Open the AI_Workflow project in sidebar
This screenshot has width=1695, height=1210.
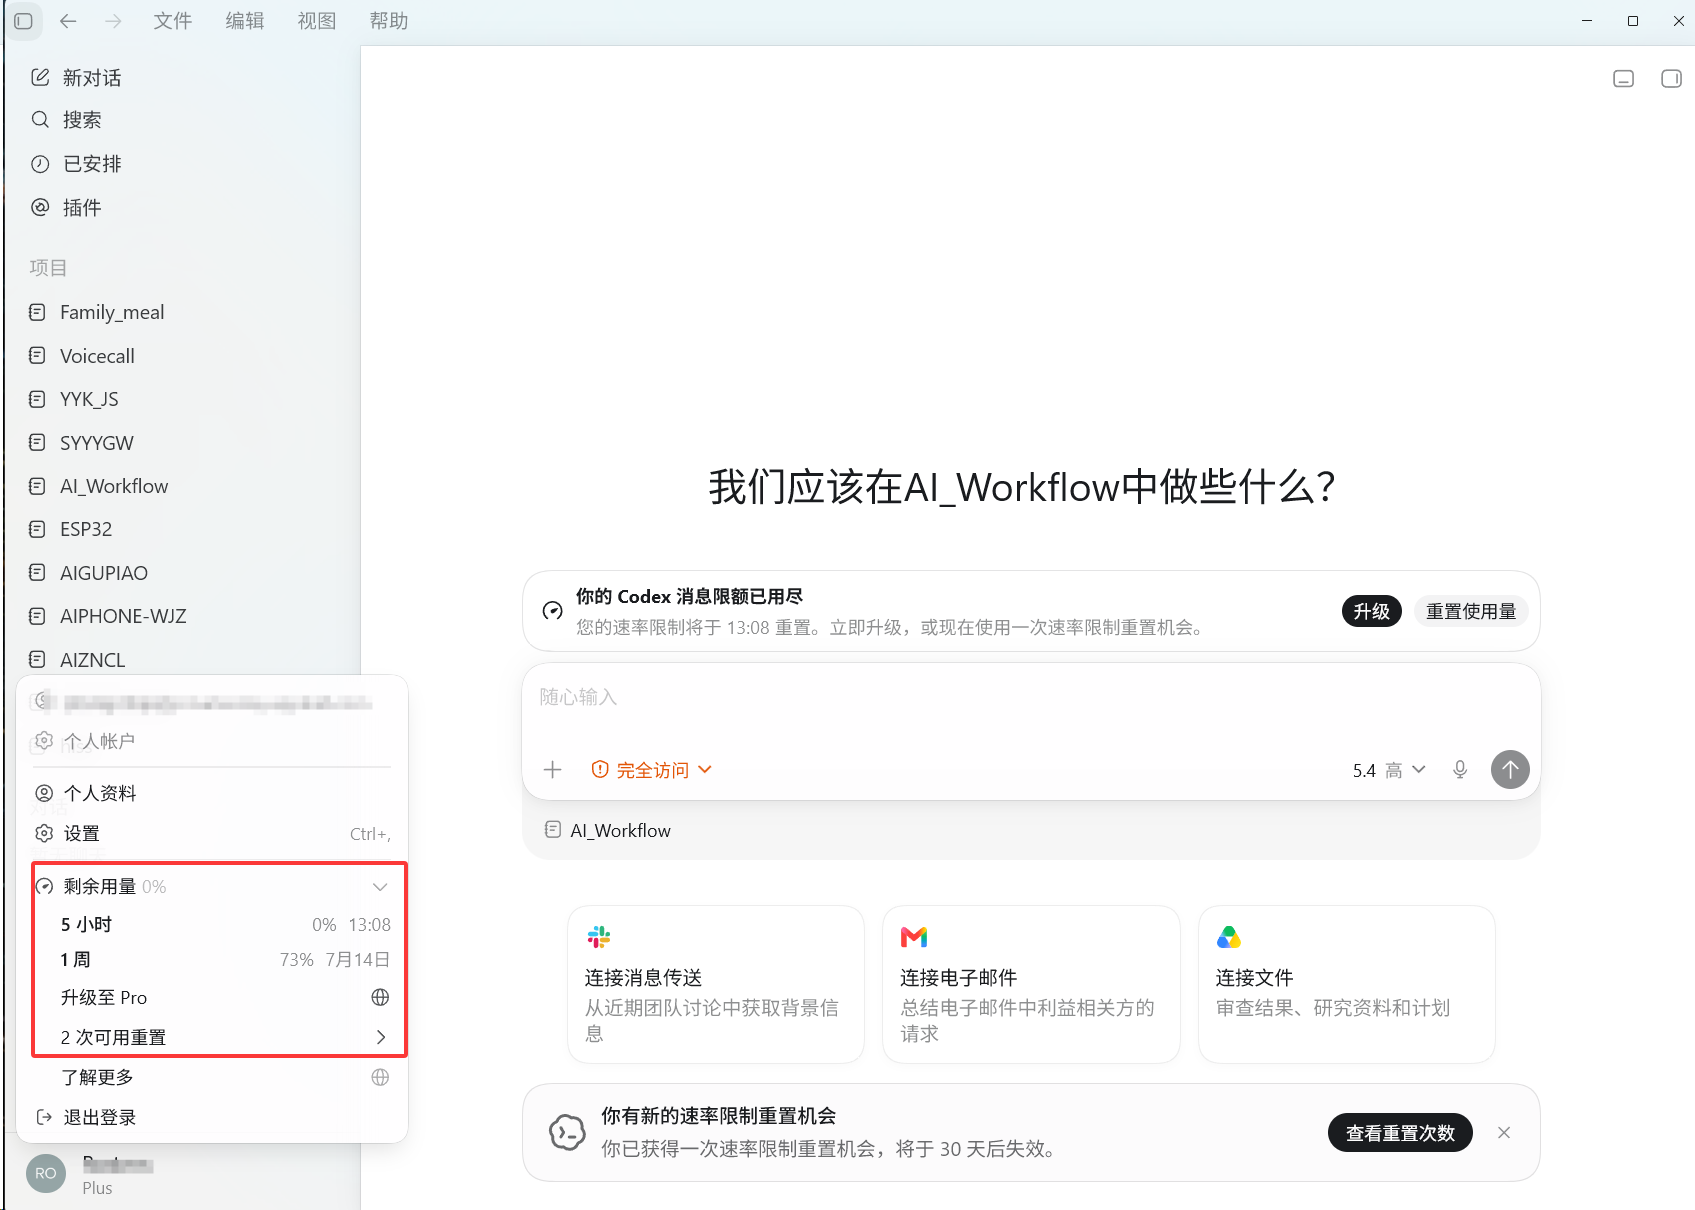click(x=184, y=486)
